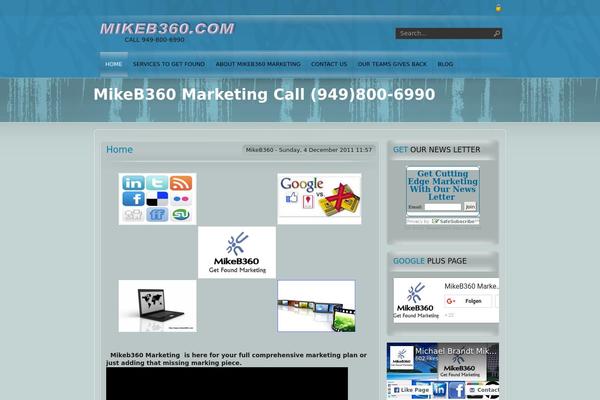The width and height of the screenshot is (600, 400).
Task: Open the MikeB360 Get Found Marketing logo
Action: [x=237, y=252]
